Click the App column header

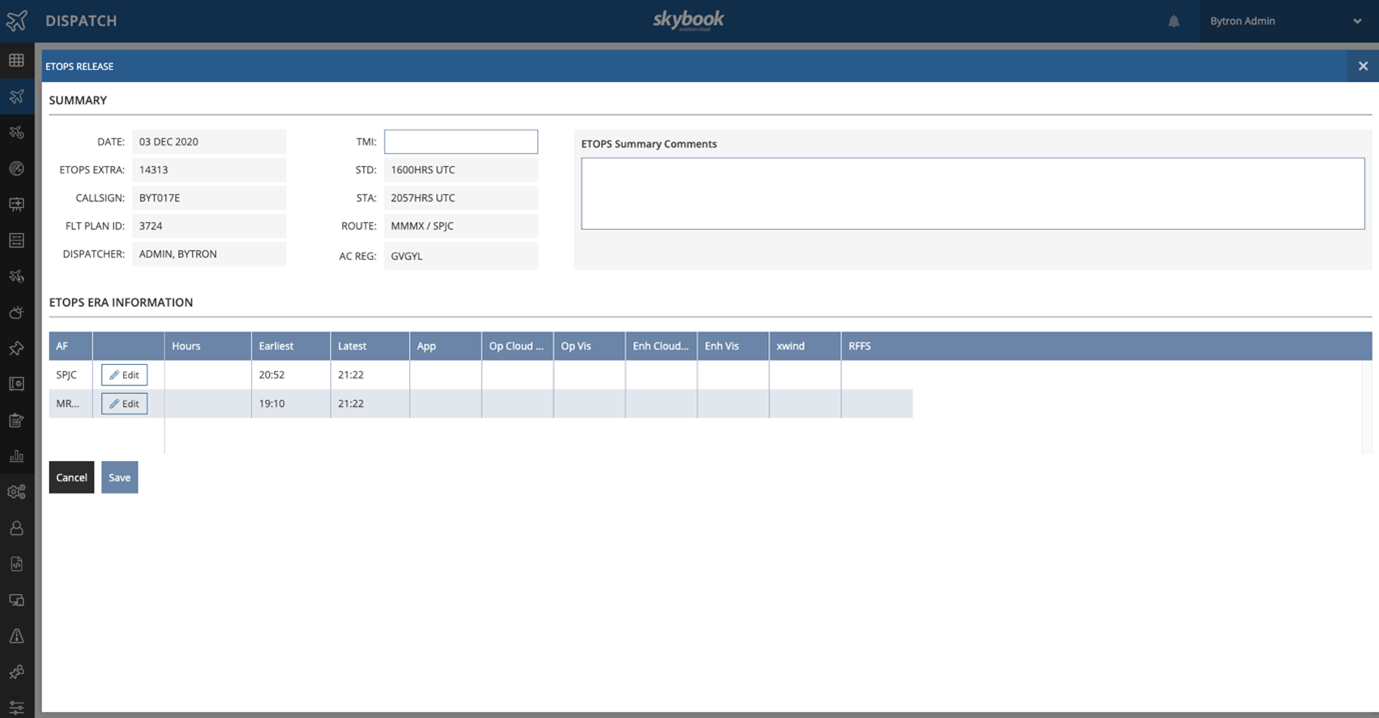point(445,346)
